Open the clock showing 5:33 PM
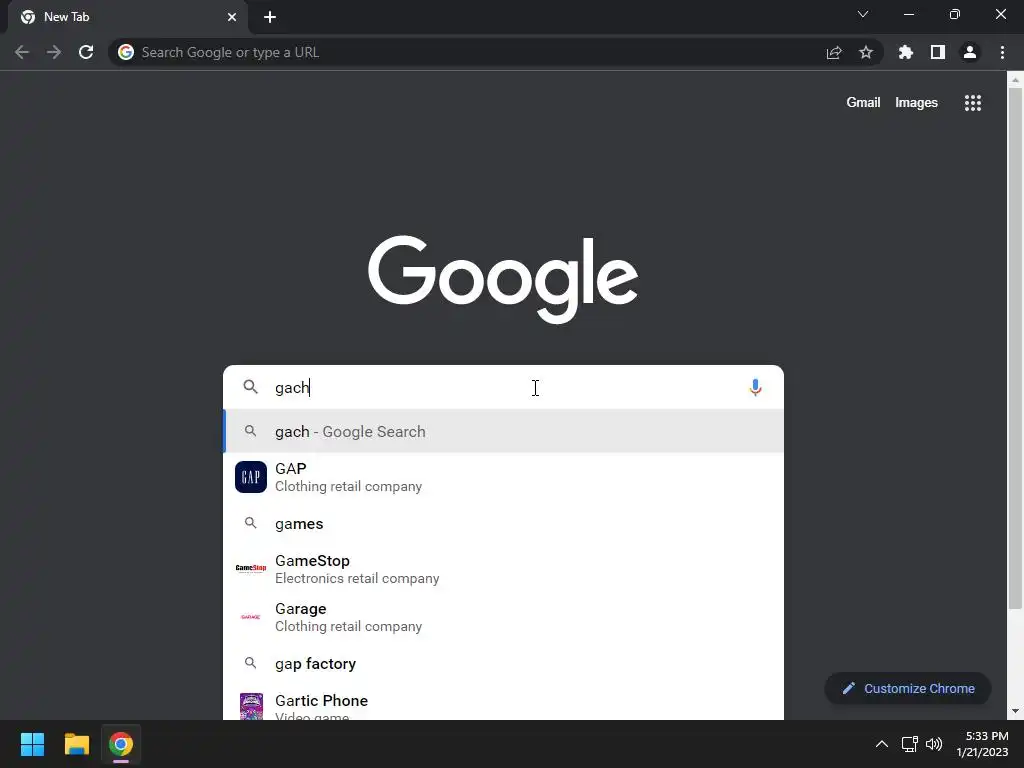The width and height of the screenshot is (1024, 768). point(982,744)
